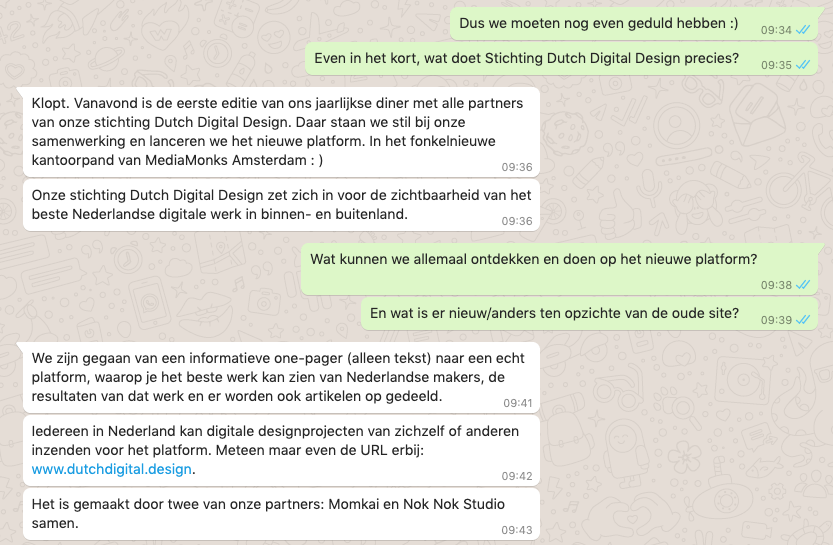Open the www.dutchdigital.design link

coord(111,468)
